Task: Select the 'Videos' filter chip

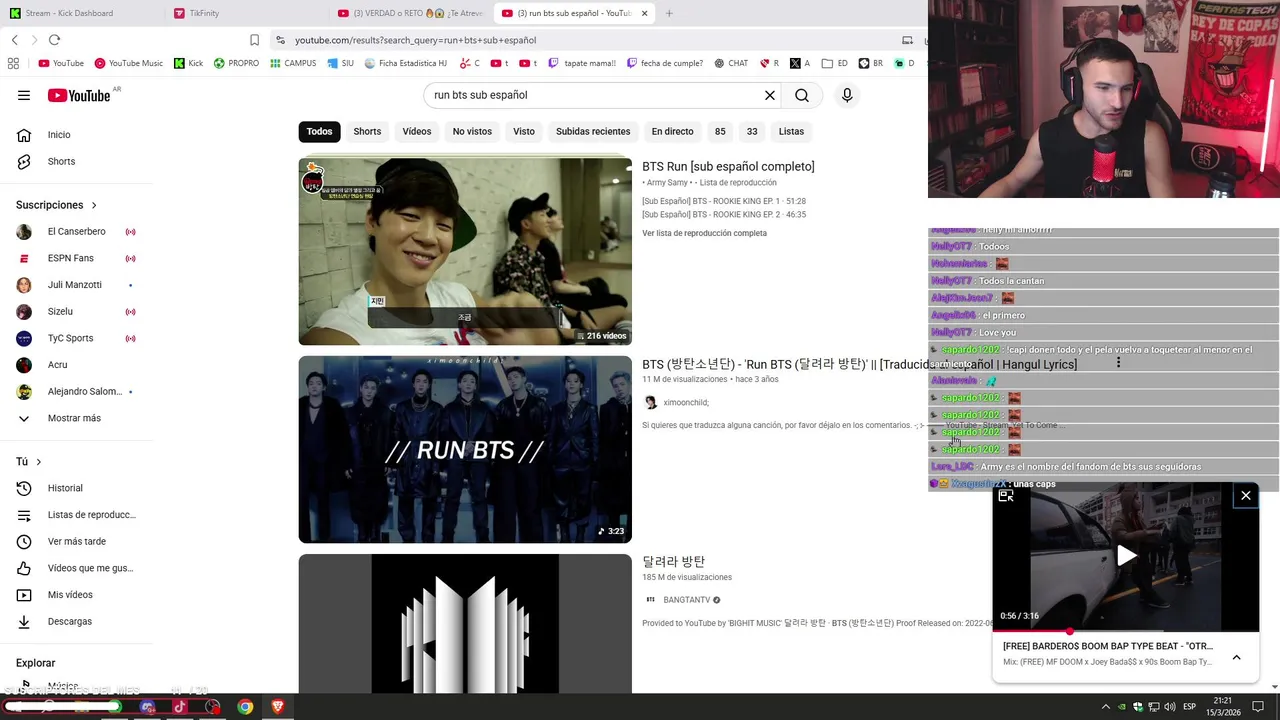Action: tap(417, 131)
